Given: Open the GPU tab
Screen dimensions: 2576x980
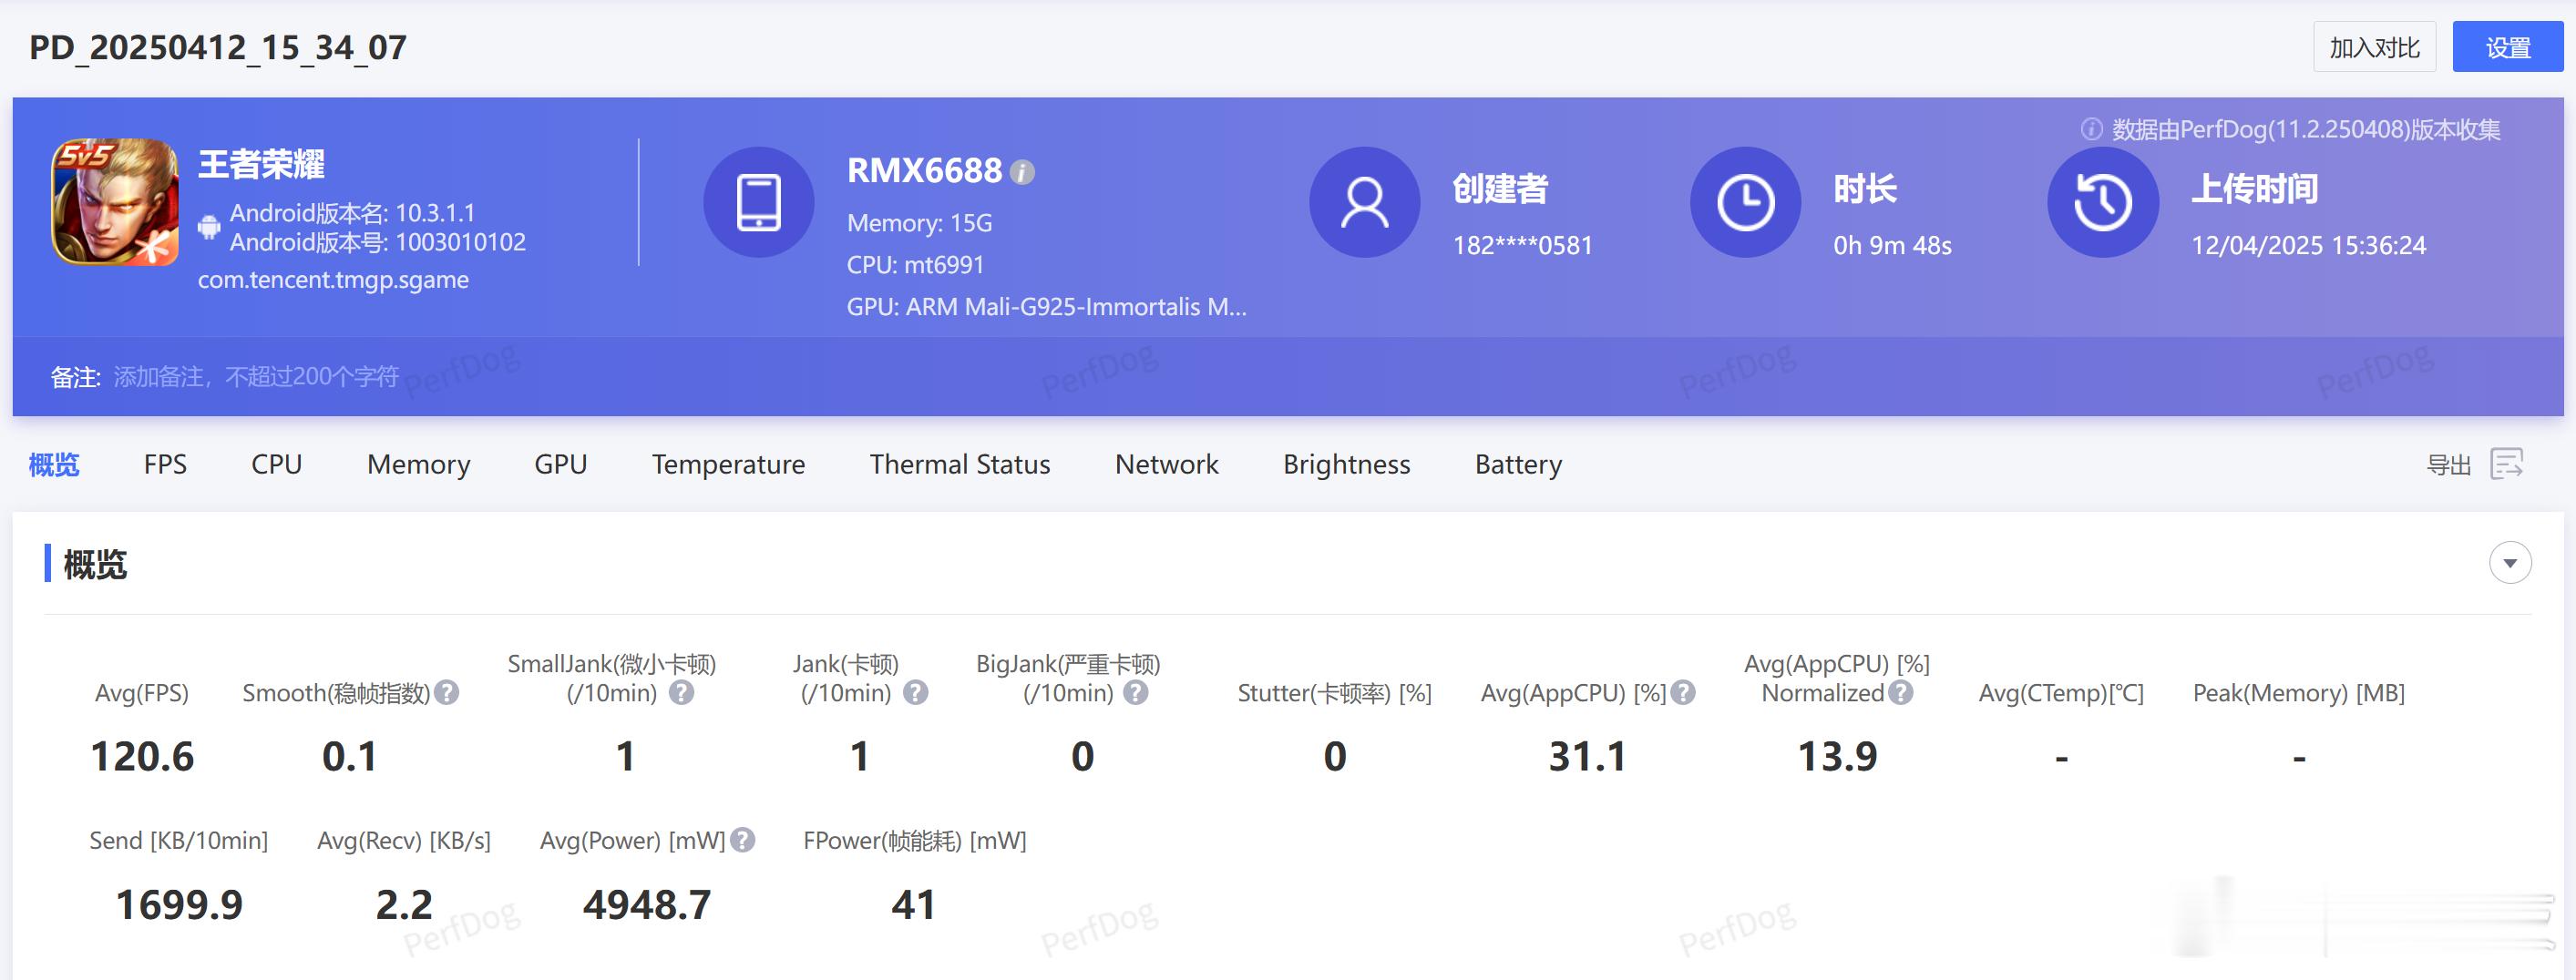Looking at the screenshot, I should [561, 464].
